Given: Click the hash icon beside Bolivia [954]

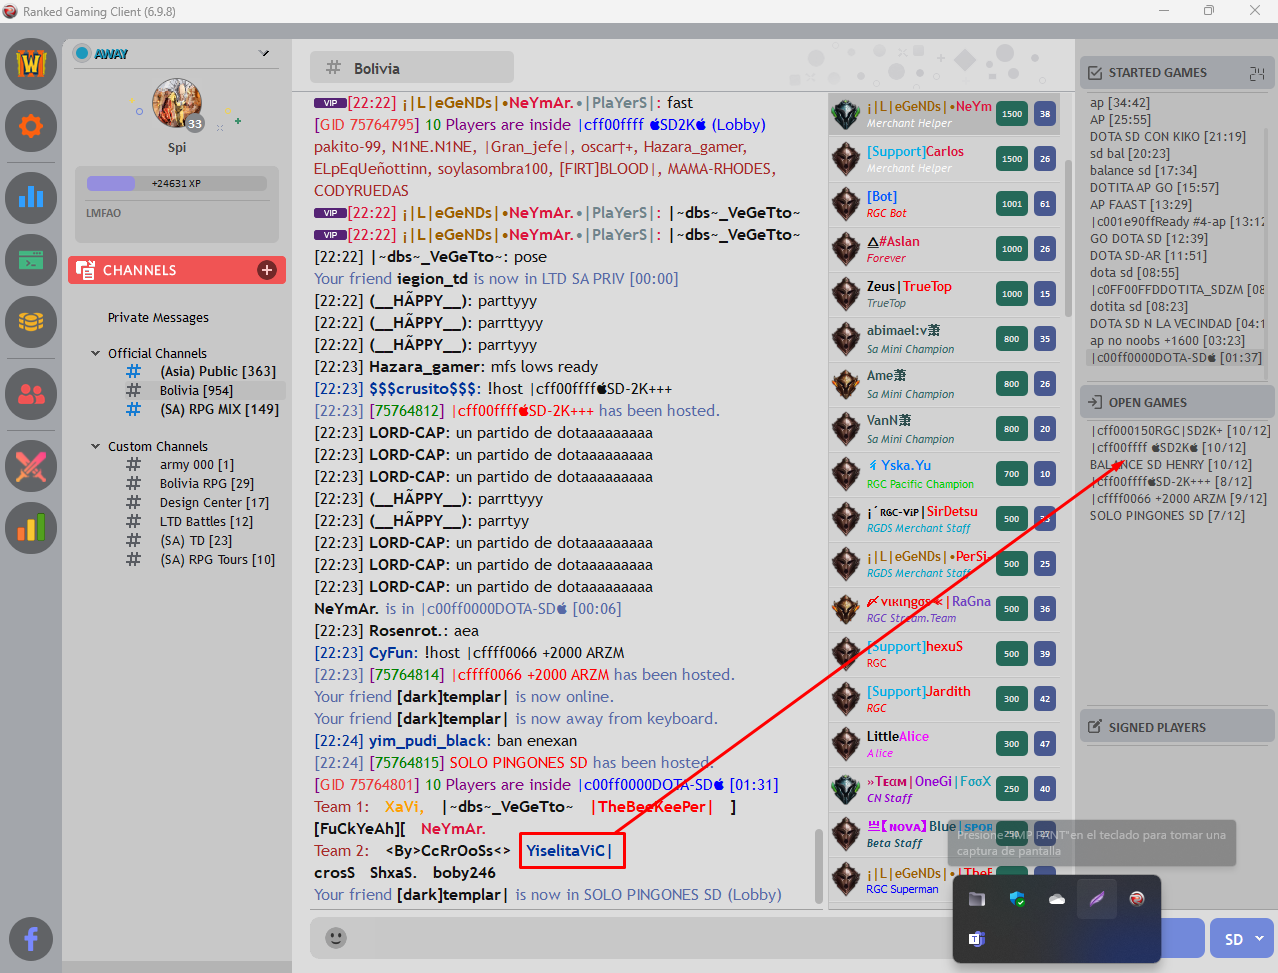Looking at the screenshot, I should pos(133,390).
